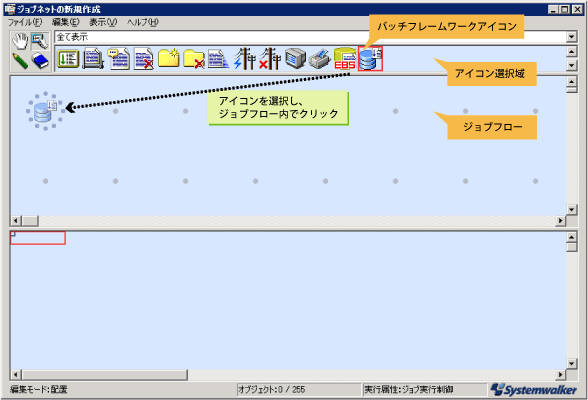Image resolution: width=588 pixels, height=400 pixels.
Task: Open the 編集 menu
Action: [66, 22]
